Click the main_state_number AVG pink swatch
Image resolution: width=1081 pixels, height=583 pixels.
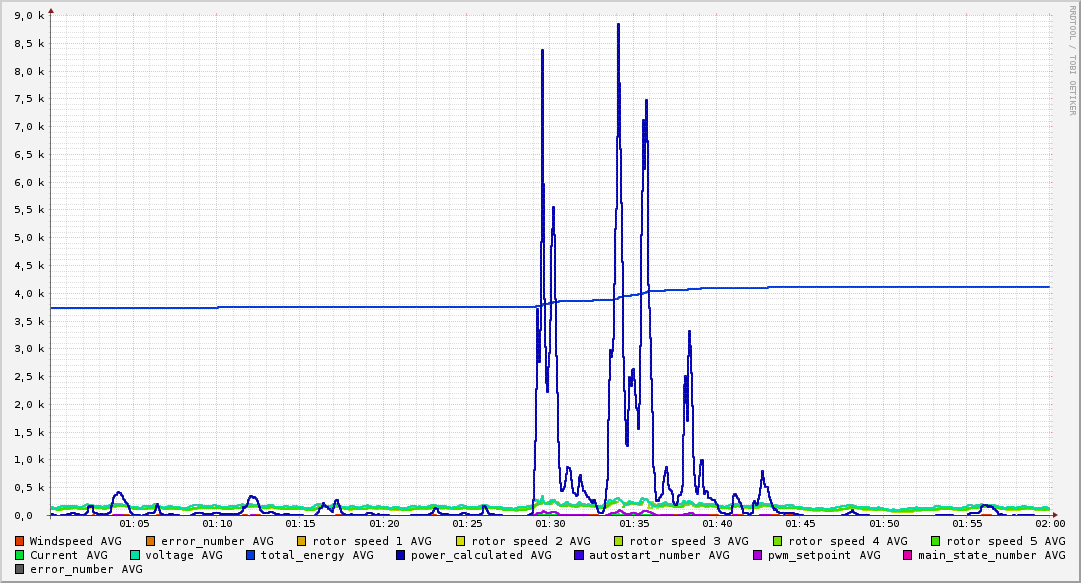pos(908,555)
